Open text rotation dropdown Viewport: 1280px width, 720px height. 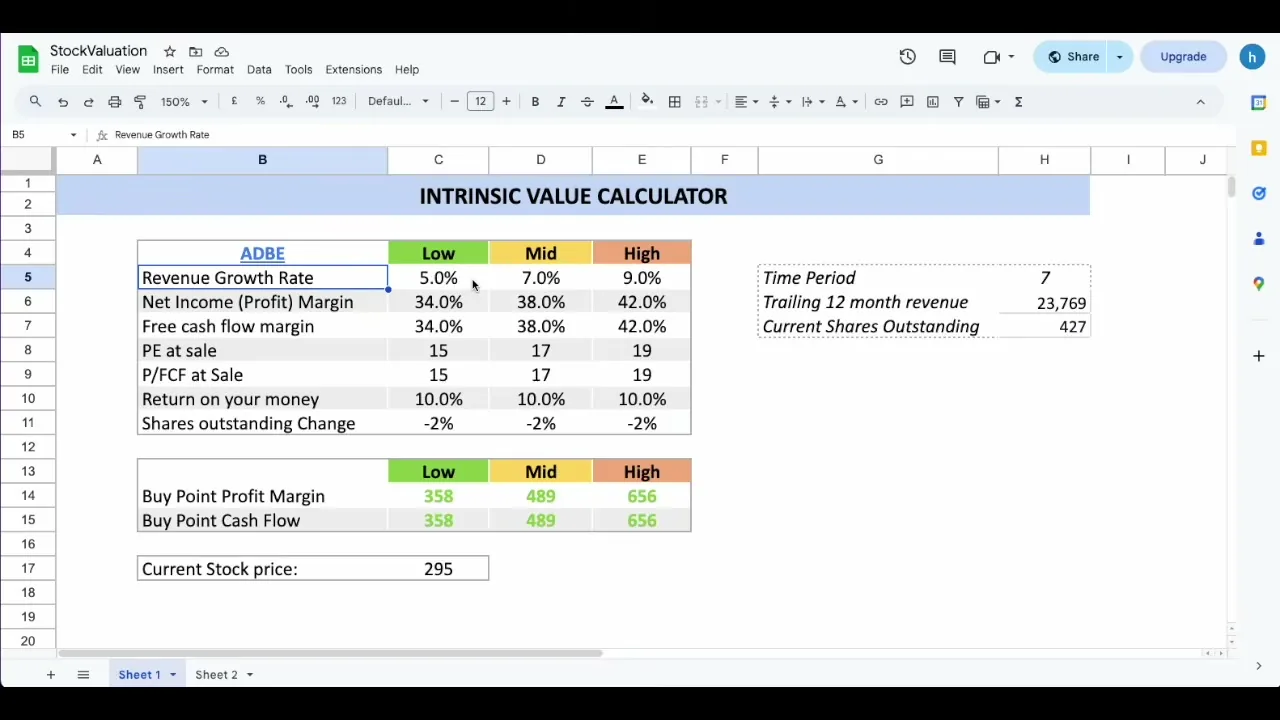(x=845, y=101)
